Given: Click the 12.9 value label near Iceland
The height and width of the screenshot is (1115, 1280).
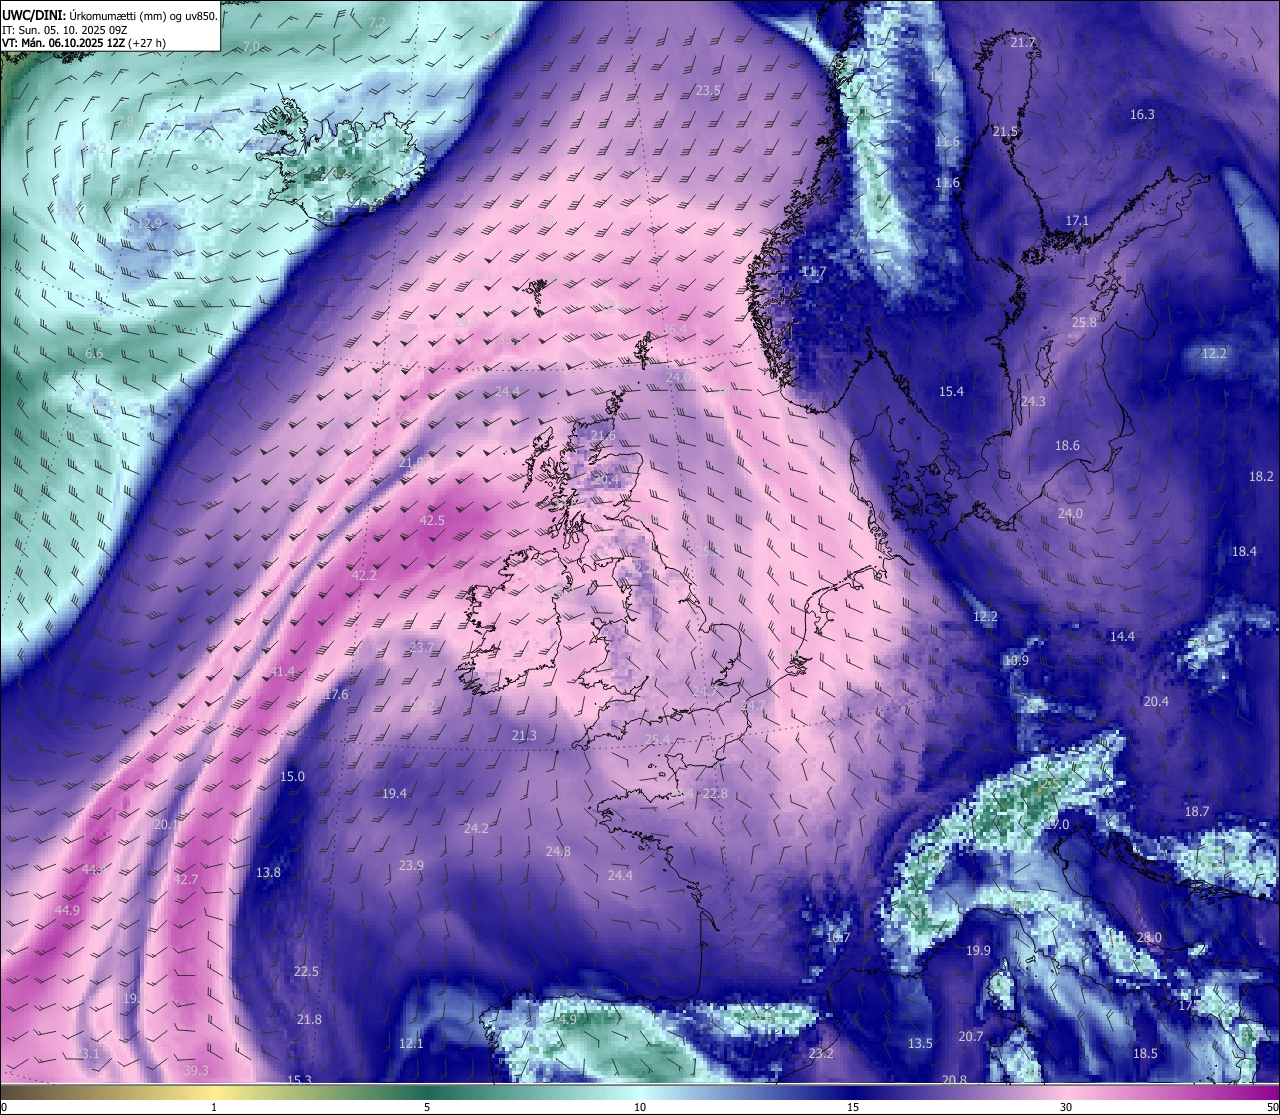Looking at the screenshot, I should point(149,223).
